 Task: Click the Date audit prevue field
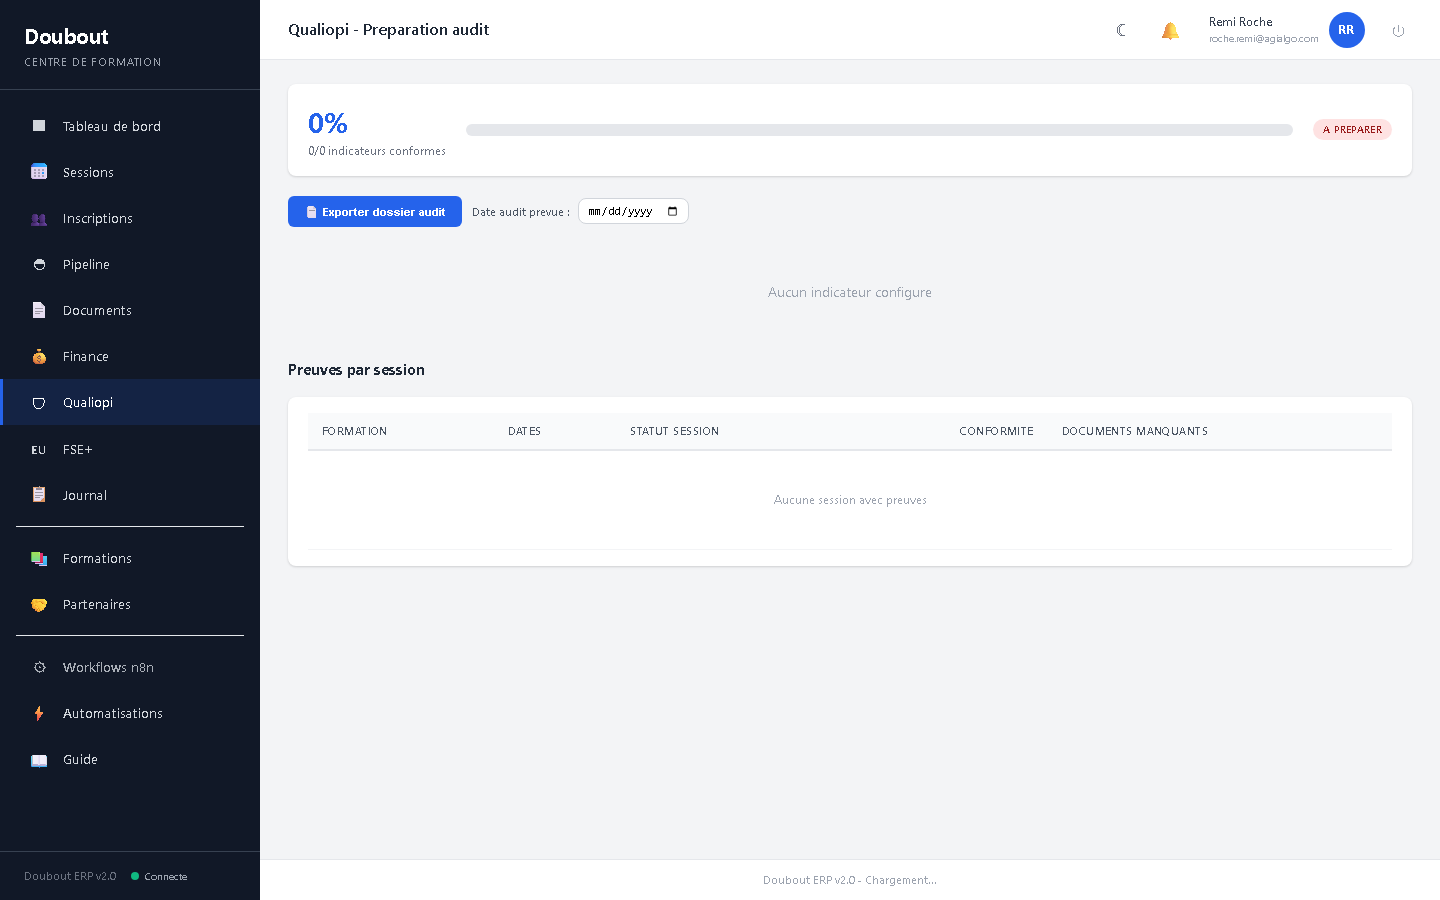coord(621,211)
